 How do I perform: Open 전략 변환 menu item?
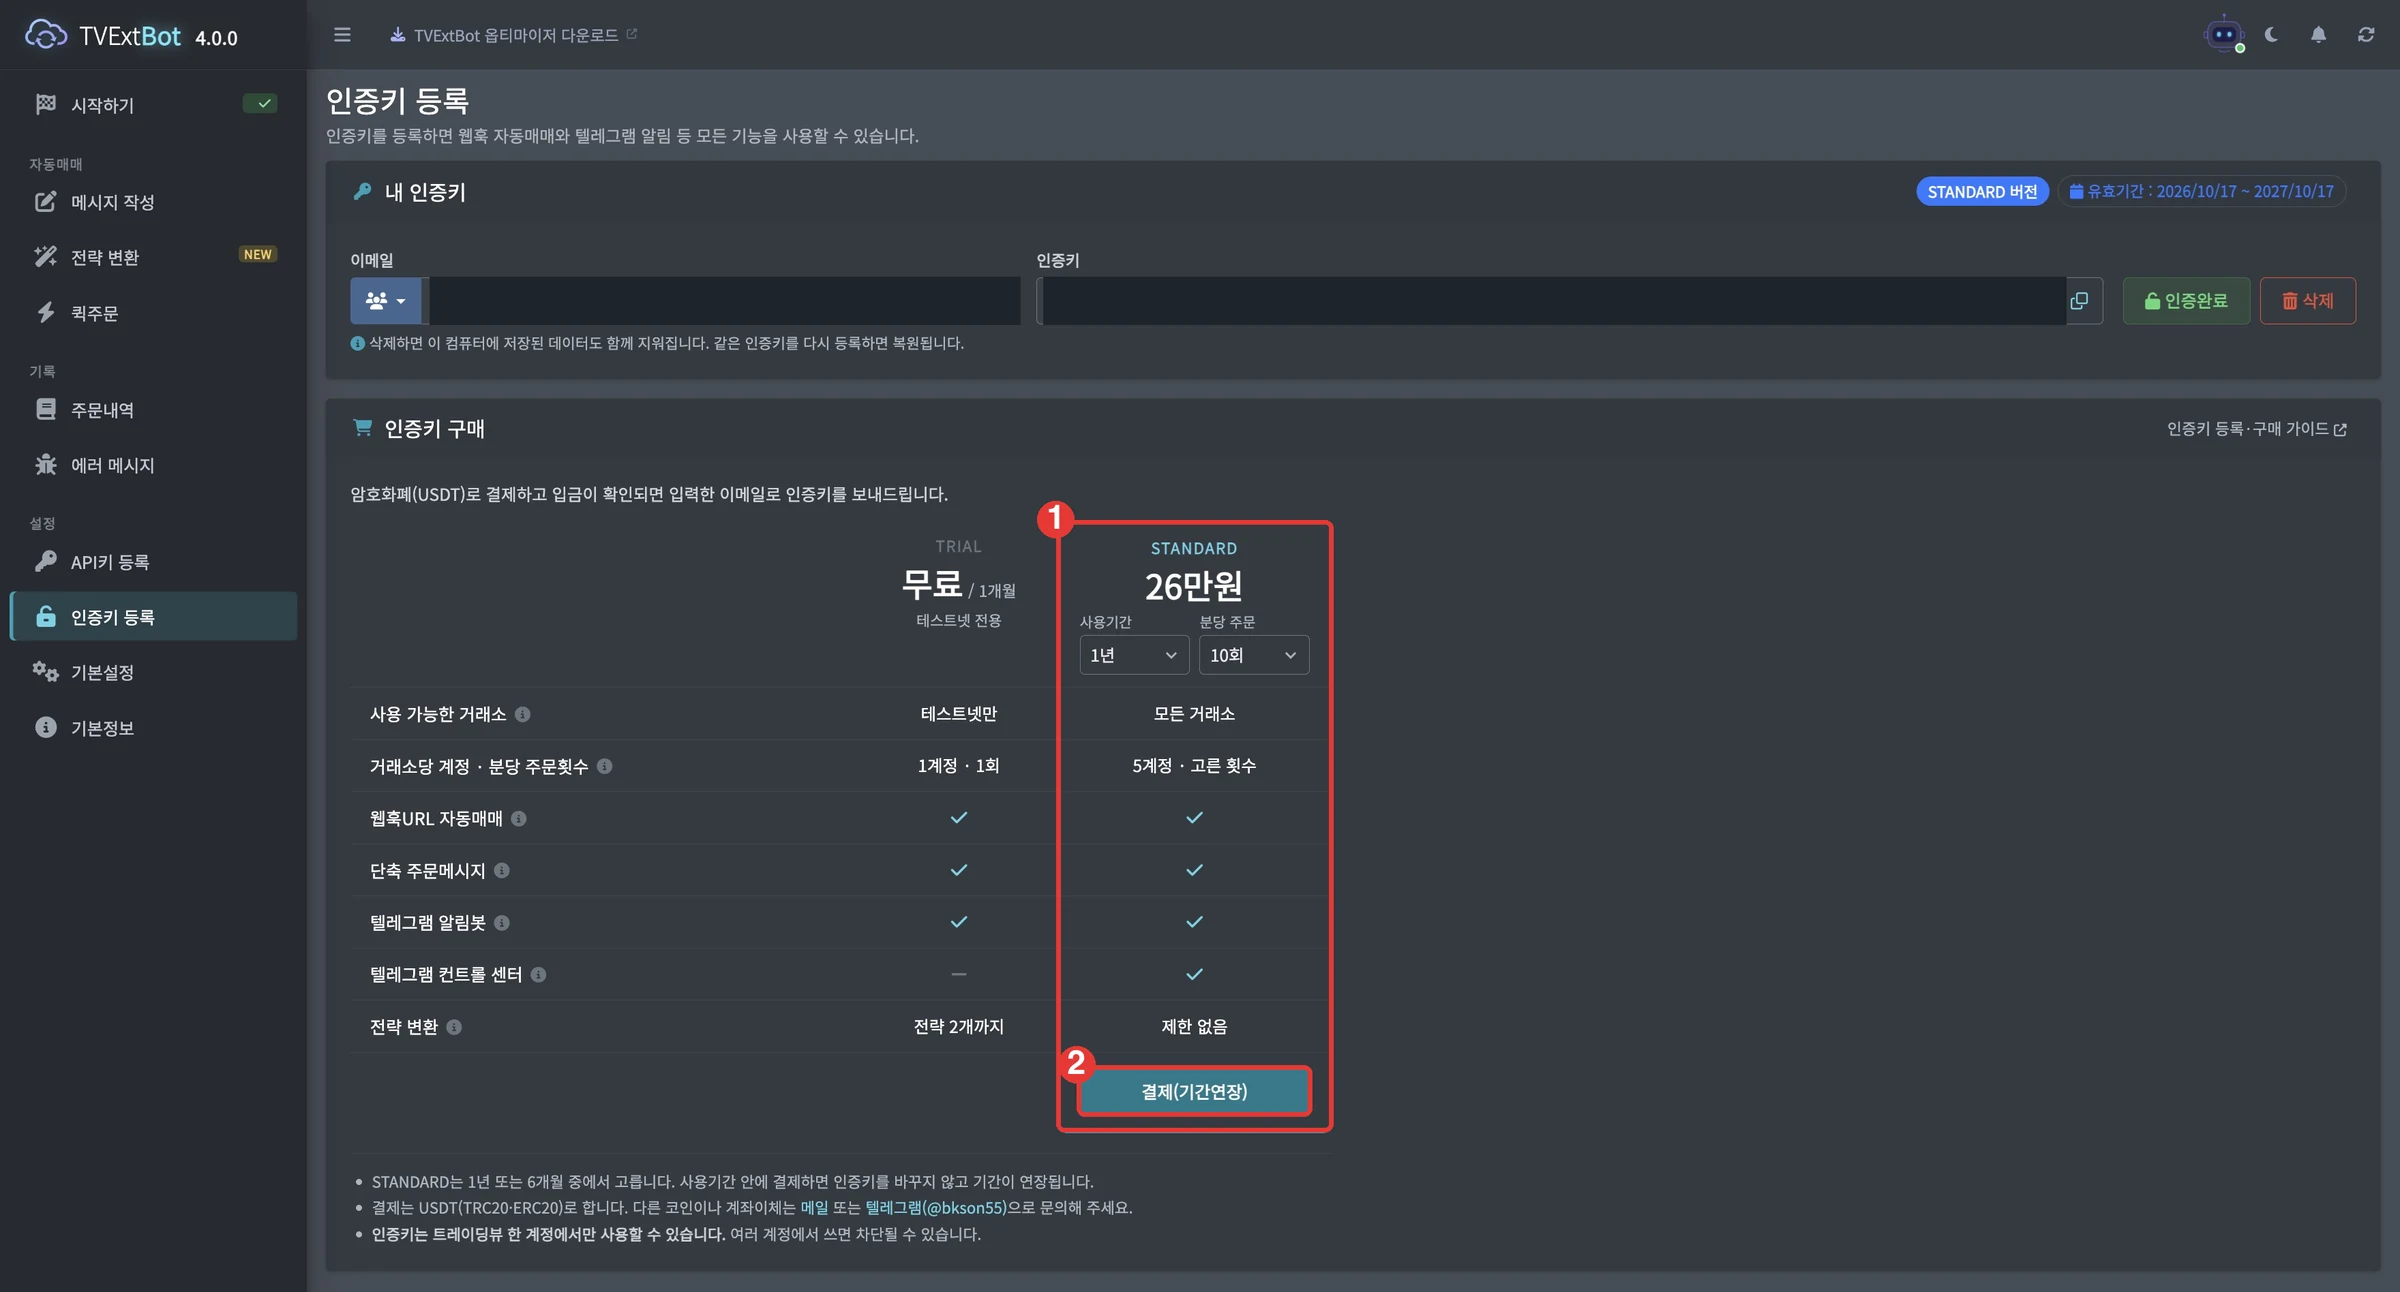click(x=153, y=257)
